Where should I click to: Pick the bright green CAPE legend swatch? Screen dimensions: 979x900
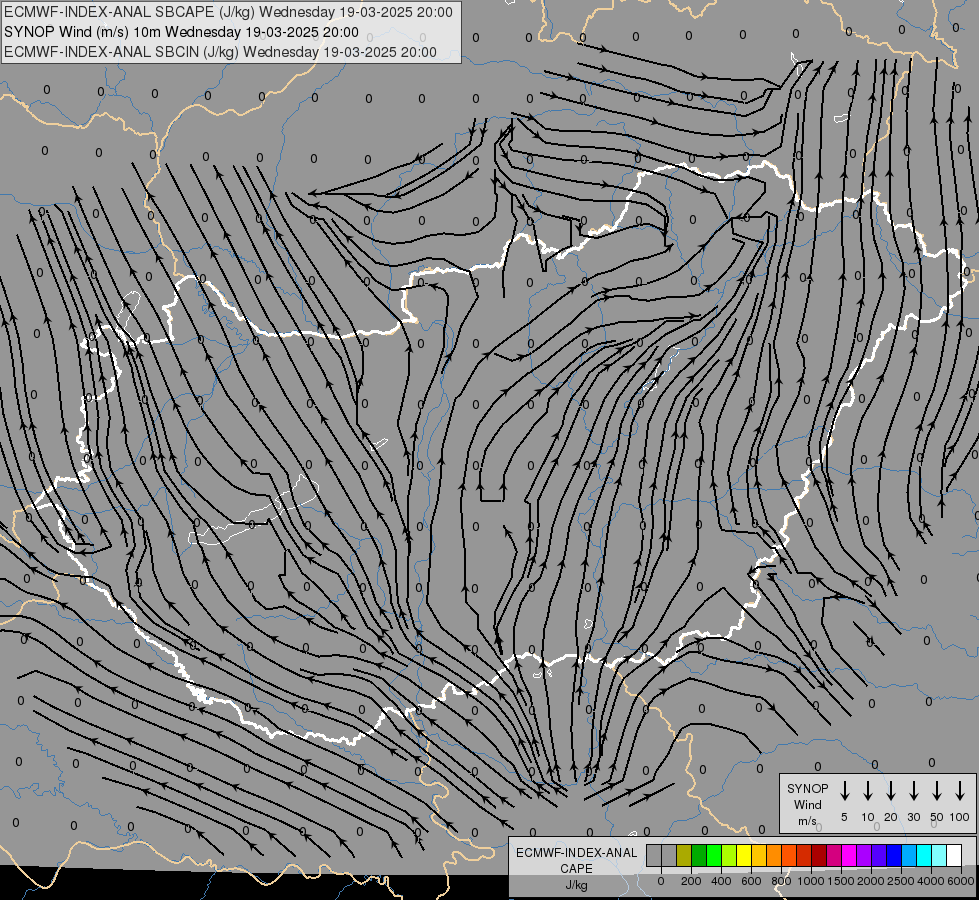[x=714, y=855]
